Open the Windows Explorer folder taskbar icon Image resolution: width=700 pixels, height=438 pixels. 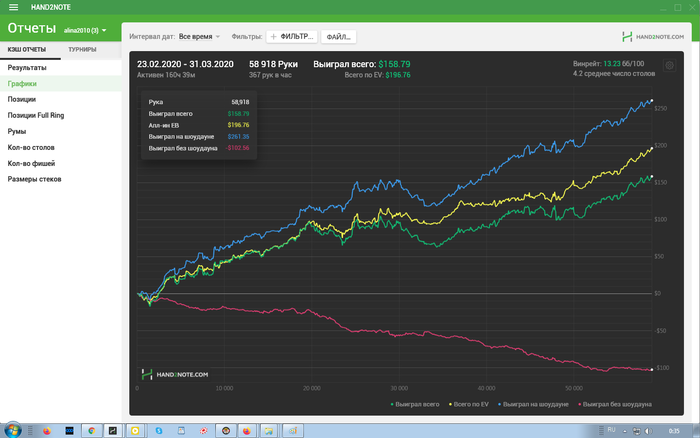tap(269, 431)
